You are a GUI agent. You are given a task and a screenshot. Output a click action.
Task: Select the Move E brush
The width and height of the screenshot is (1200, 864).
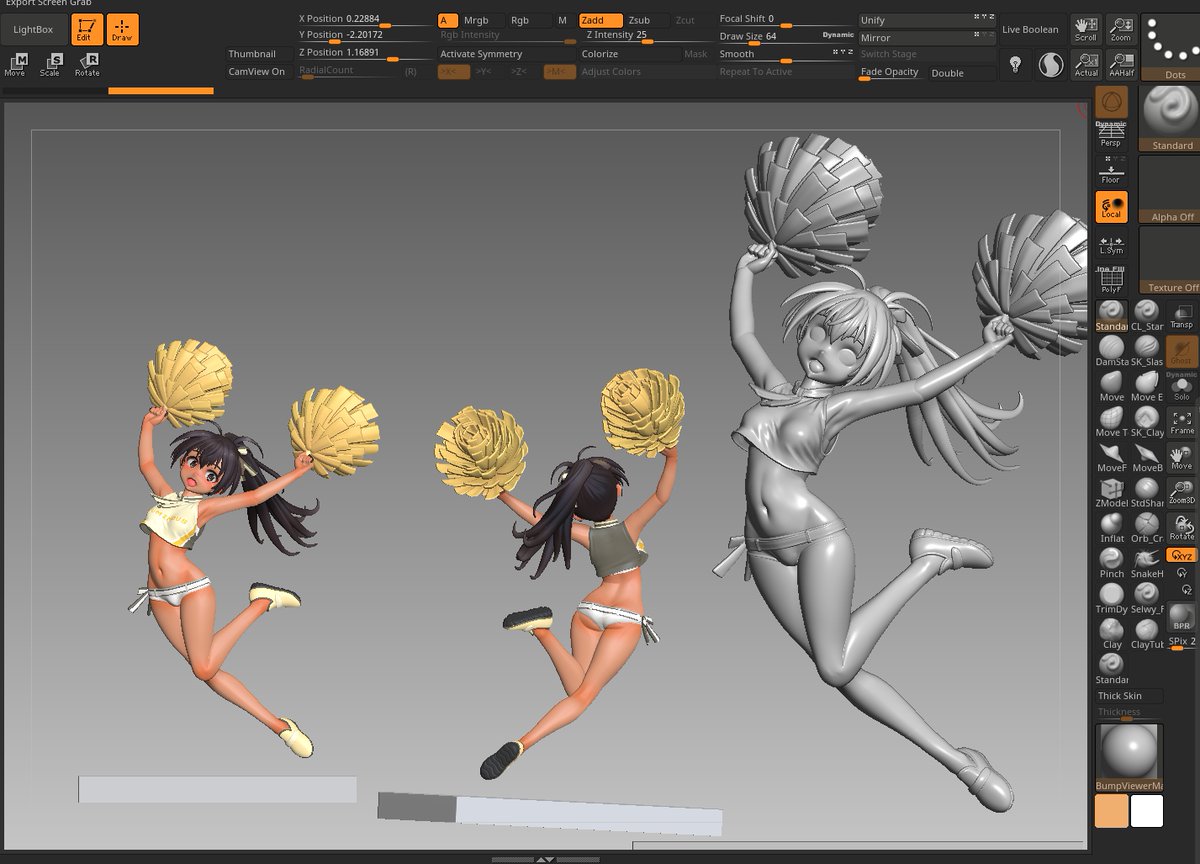click(1147, 386)
